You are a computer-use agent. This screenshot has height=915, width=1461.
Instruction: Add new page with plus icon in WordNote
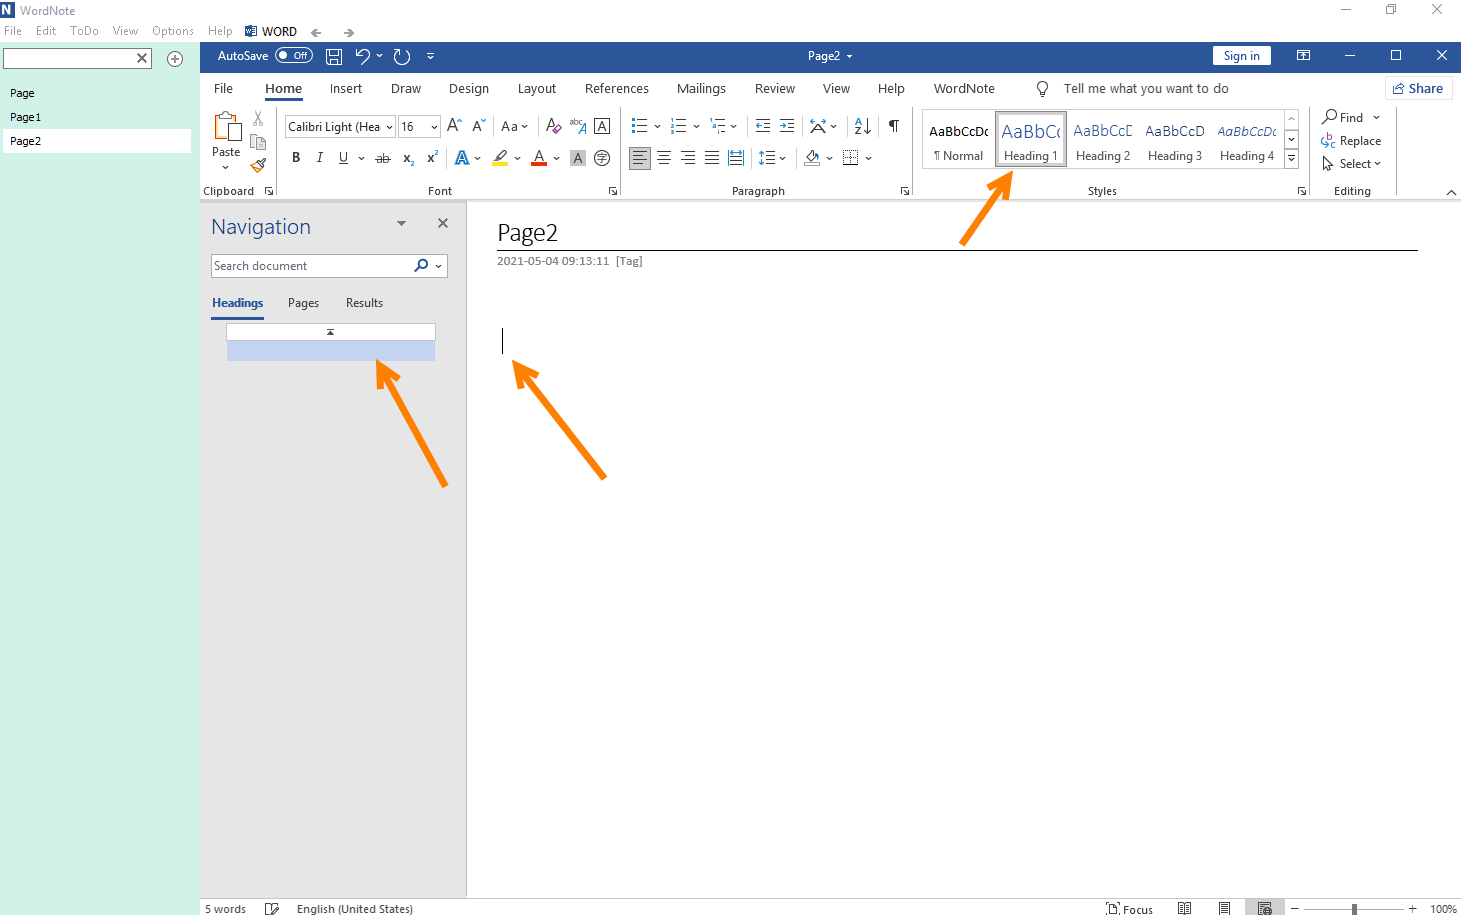(x=175, y=59)
